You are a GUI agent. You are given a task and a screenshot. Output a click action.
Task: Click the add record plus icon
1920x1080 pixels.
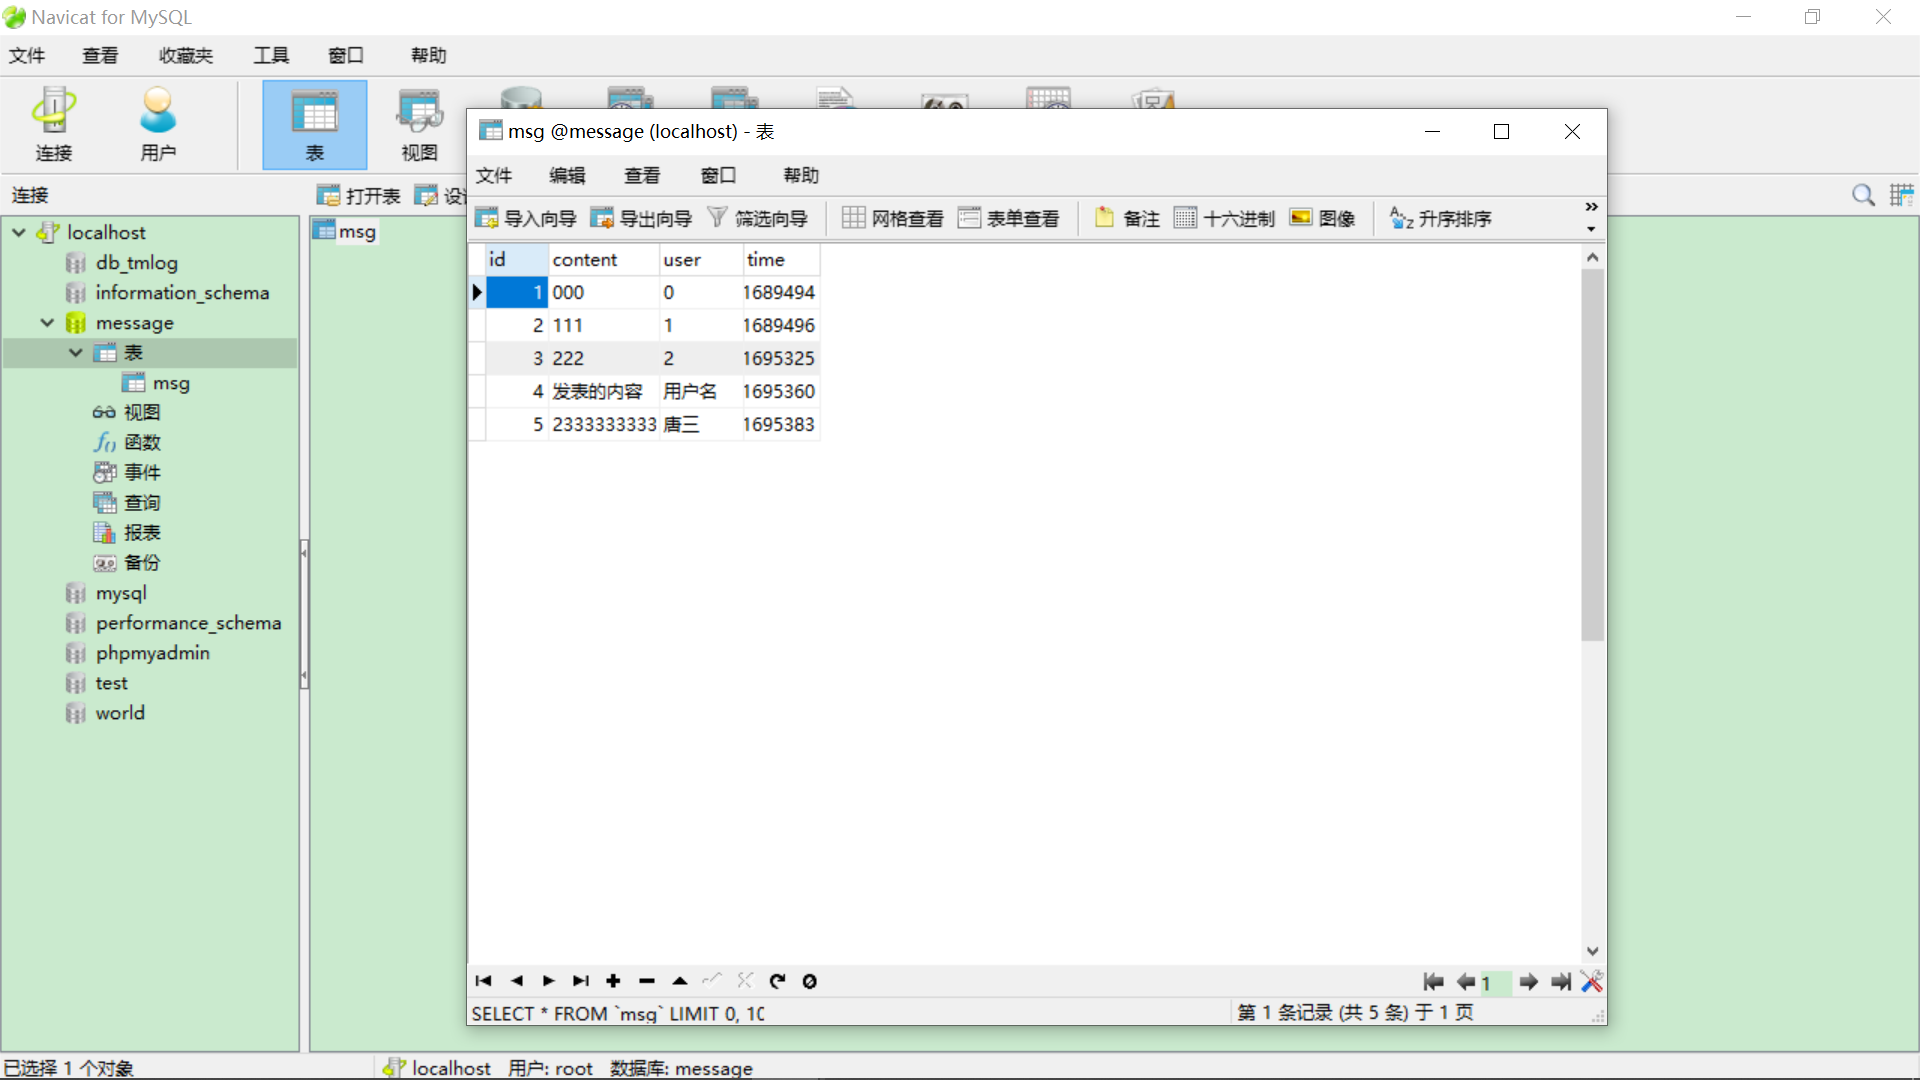(613, 981)
